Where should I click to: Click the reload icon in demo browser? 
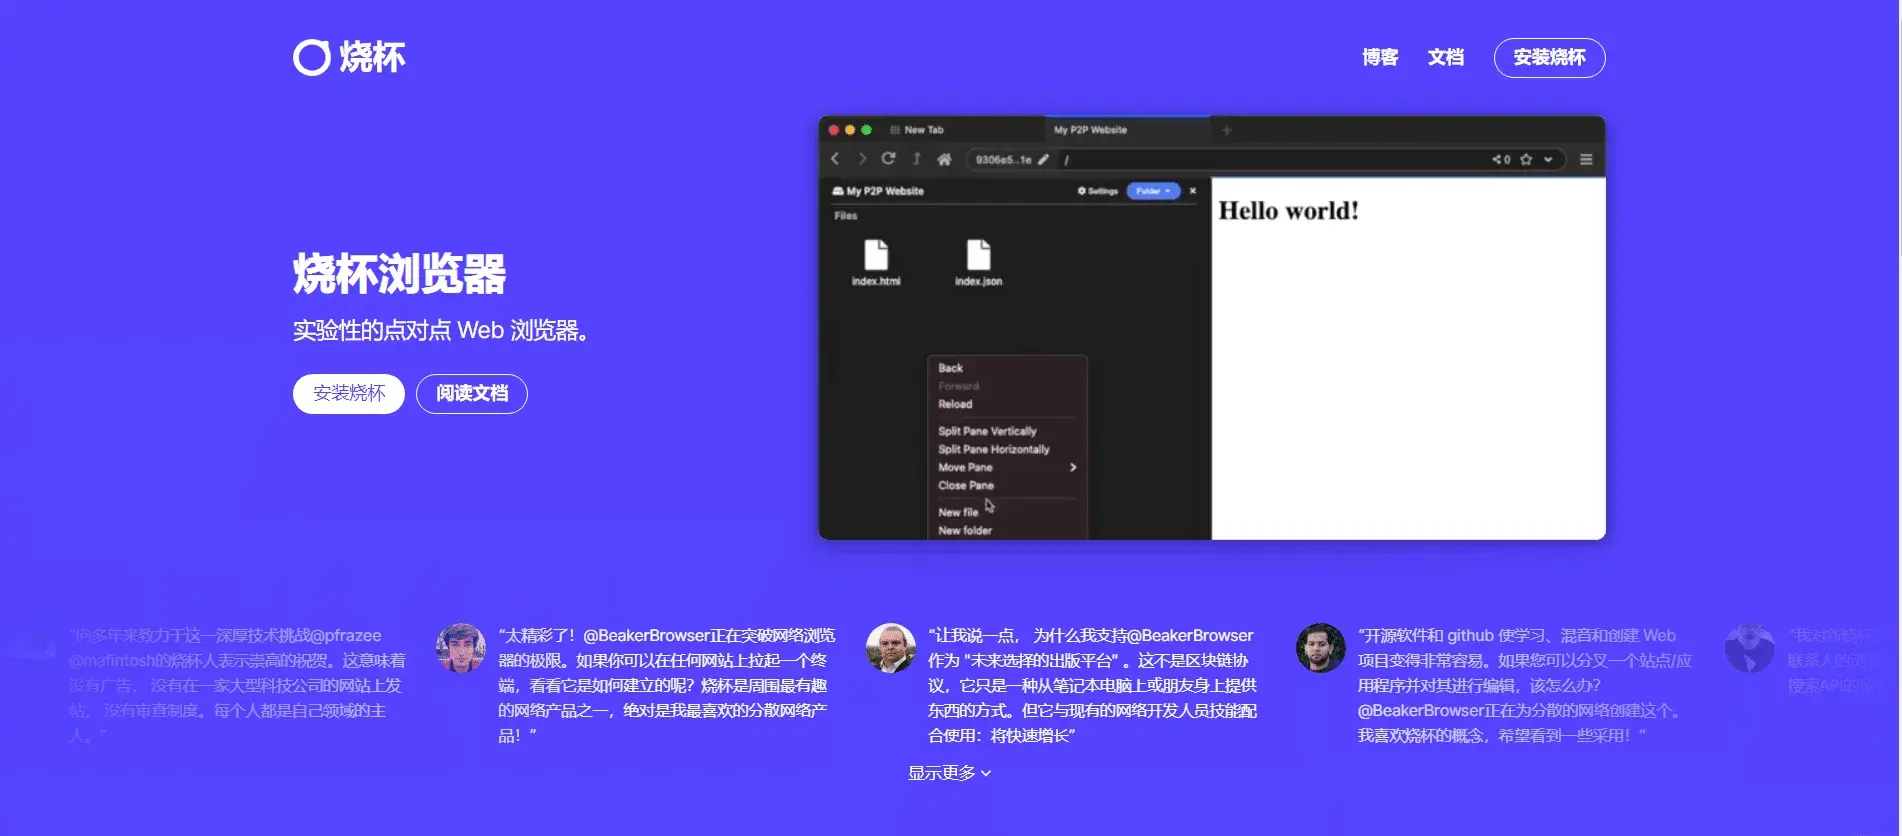[x=888, y=159]
